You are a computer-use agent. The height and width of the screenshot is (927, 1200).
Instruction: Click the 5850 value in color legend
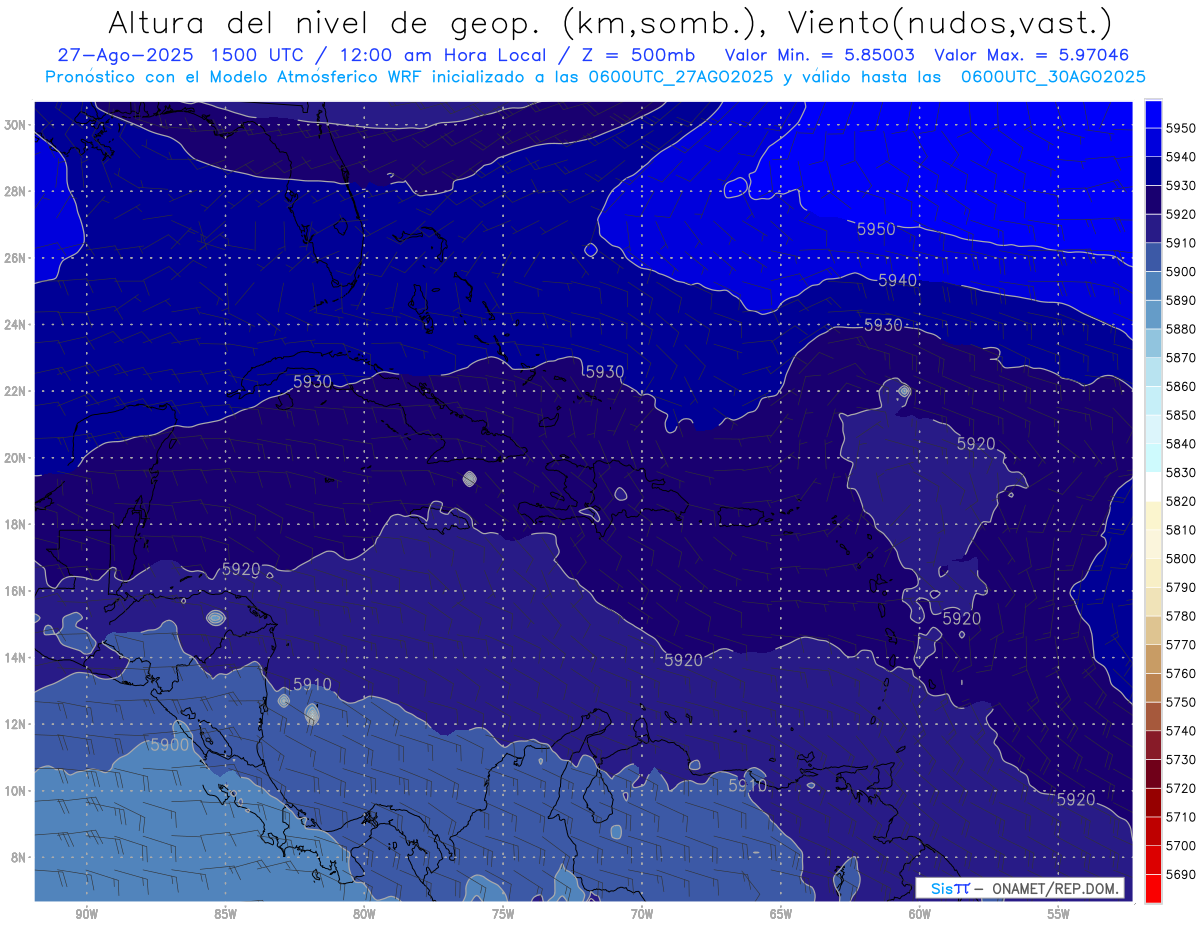click(1181, 415)
